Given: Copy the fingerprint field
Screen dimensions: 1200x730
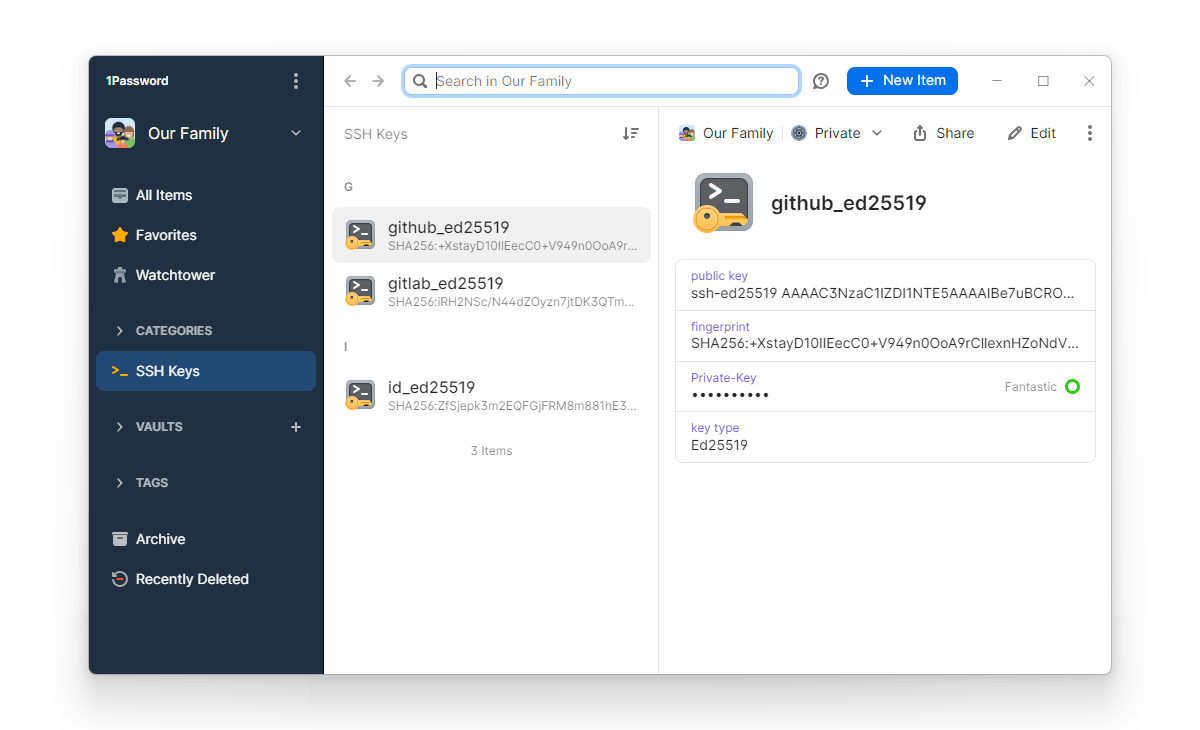Looking at the screenshot, I should coord(885,336).
